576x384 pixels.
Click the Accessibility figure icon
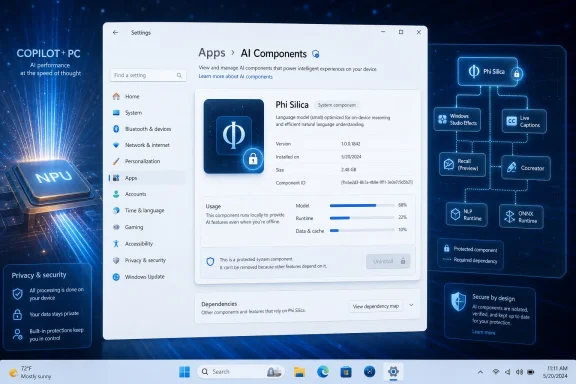(x=116, y=244)
